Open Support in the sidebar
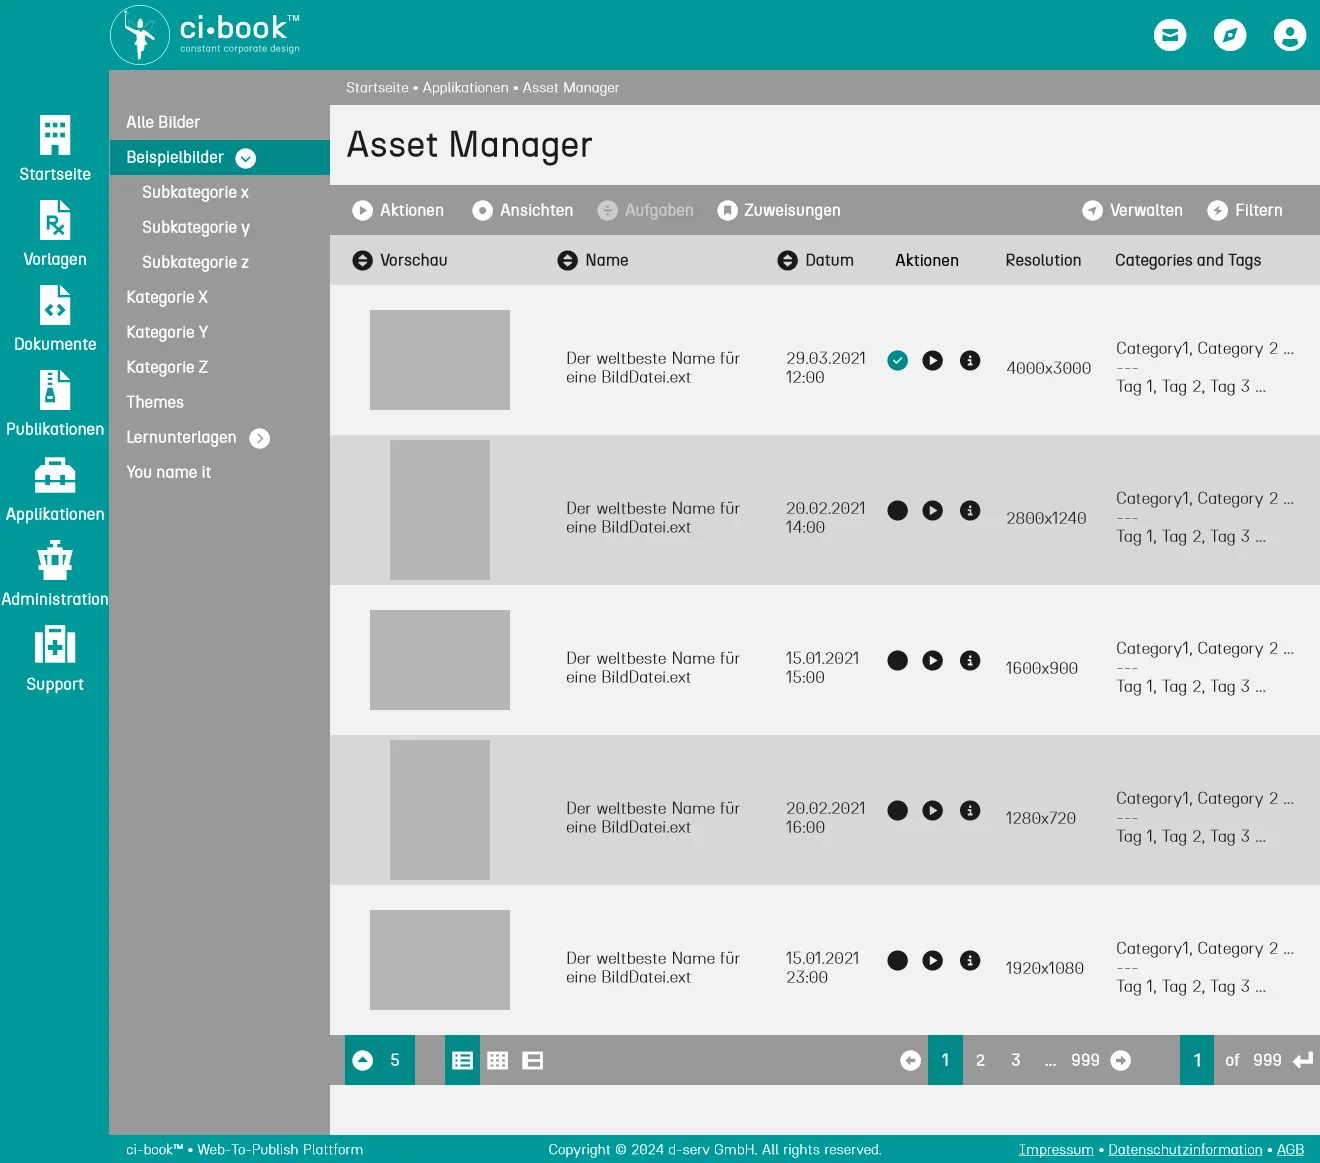1320x1163 pixels. [x=55, y=658]
